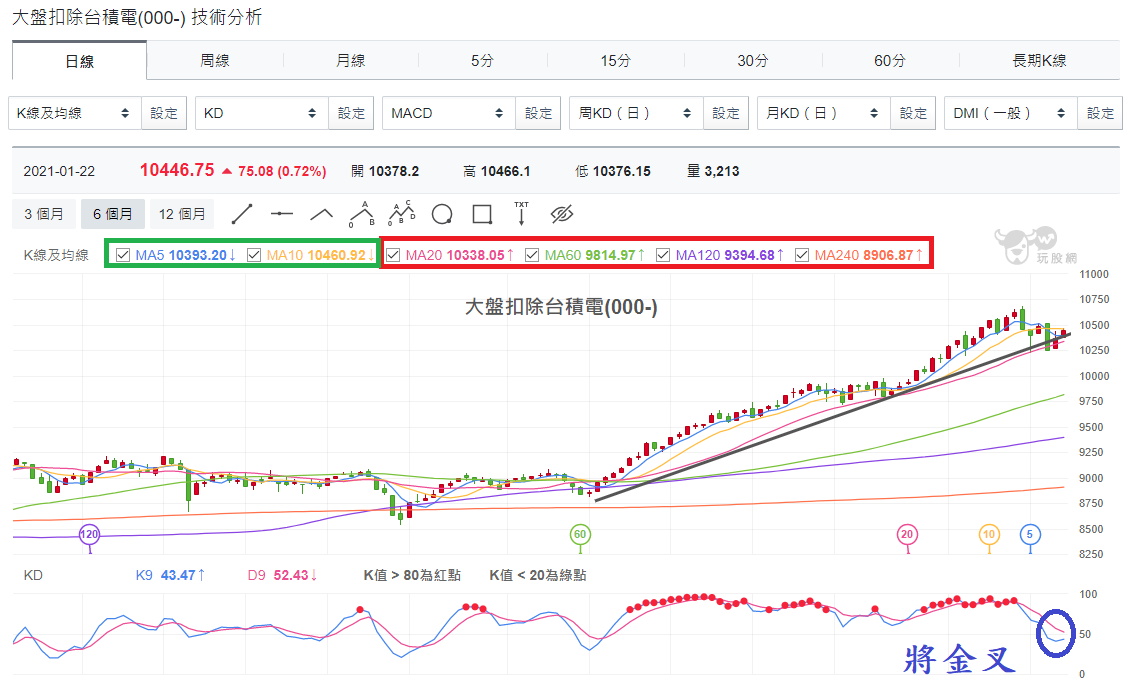The image size is (1133, 679).
Task: Select the horizontal line drawing tool
Action: click(282, 214)
